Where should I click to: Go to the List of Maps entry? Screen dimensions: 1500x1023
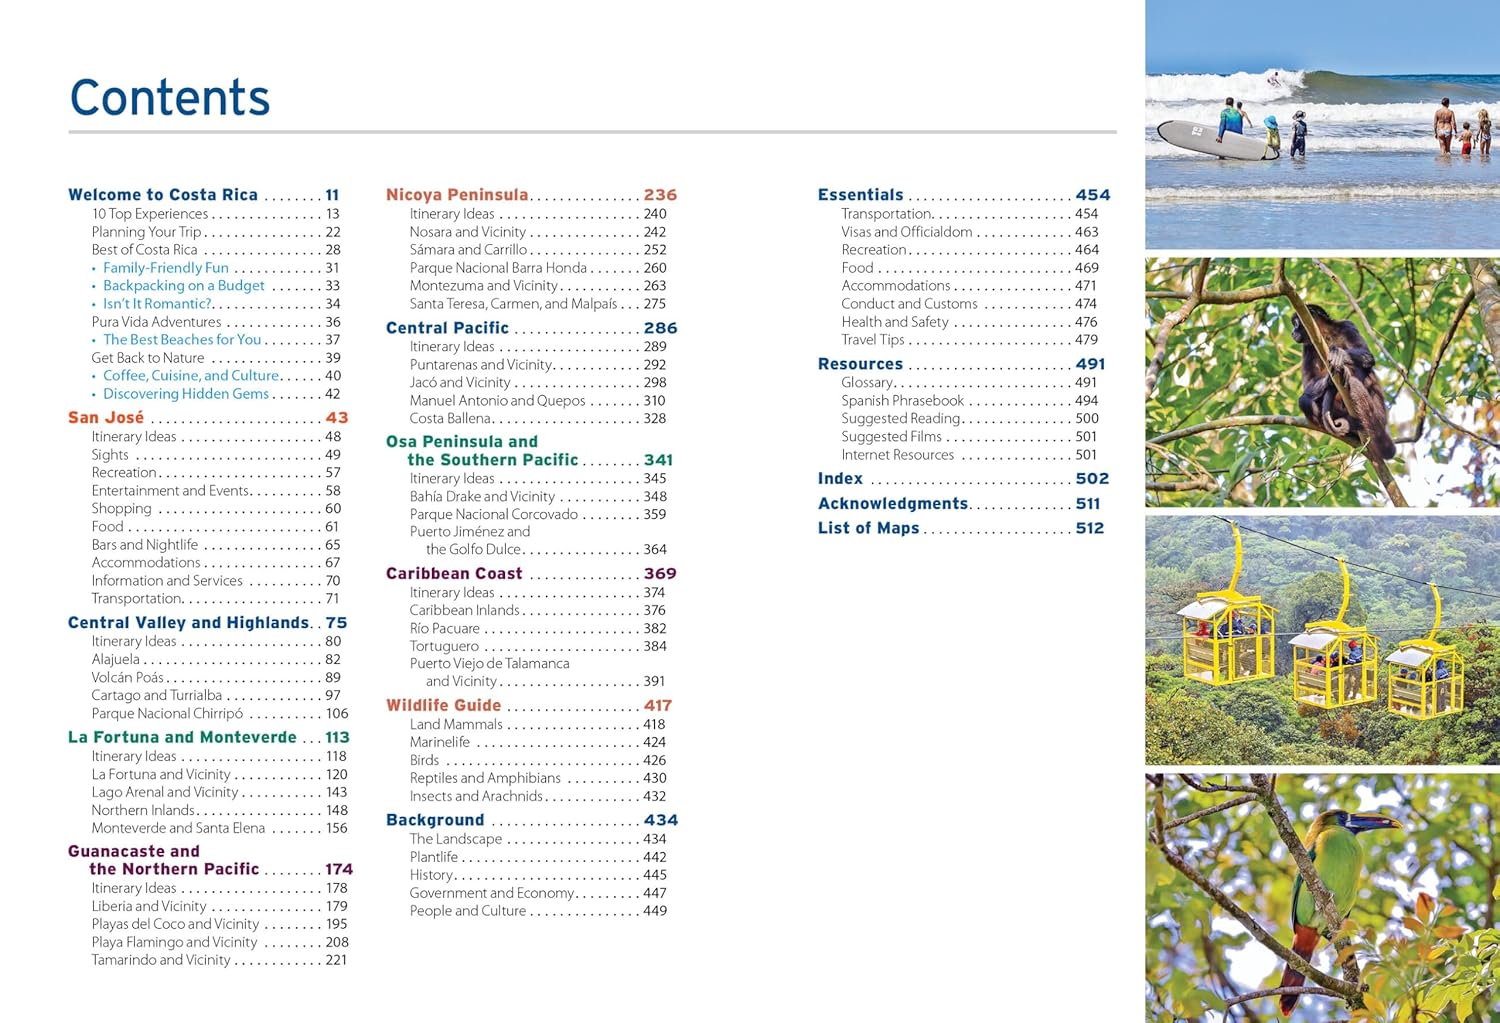(868, 528)
